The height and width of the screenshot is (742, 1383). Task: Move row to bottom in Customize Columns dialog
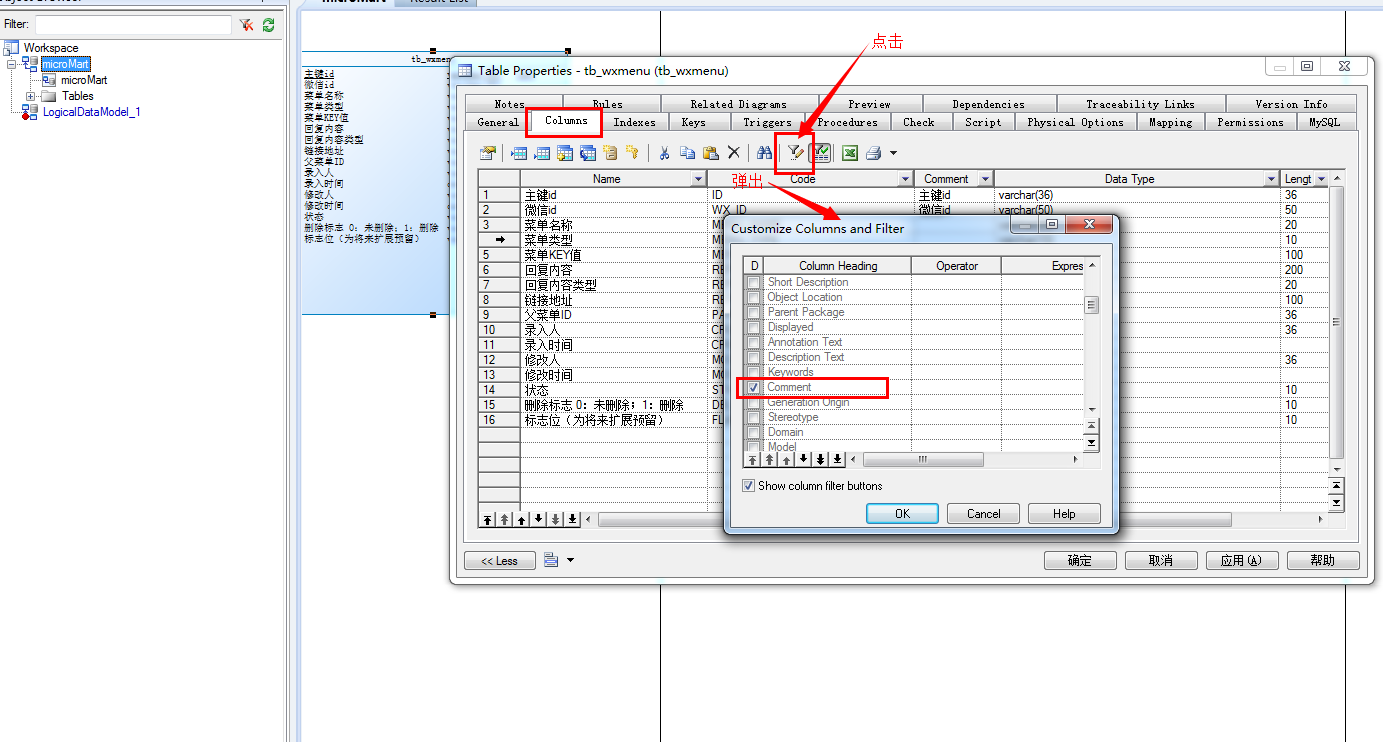click(837, 459)
